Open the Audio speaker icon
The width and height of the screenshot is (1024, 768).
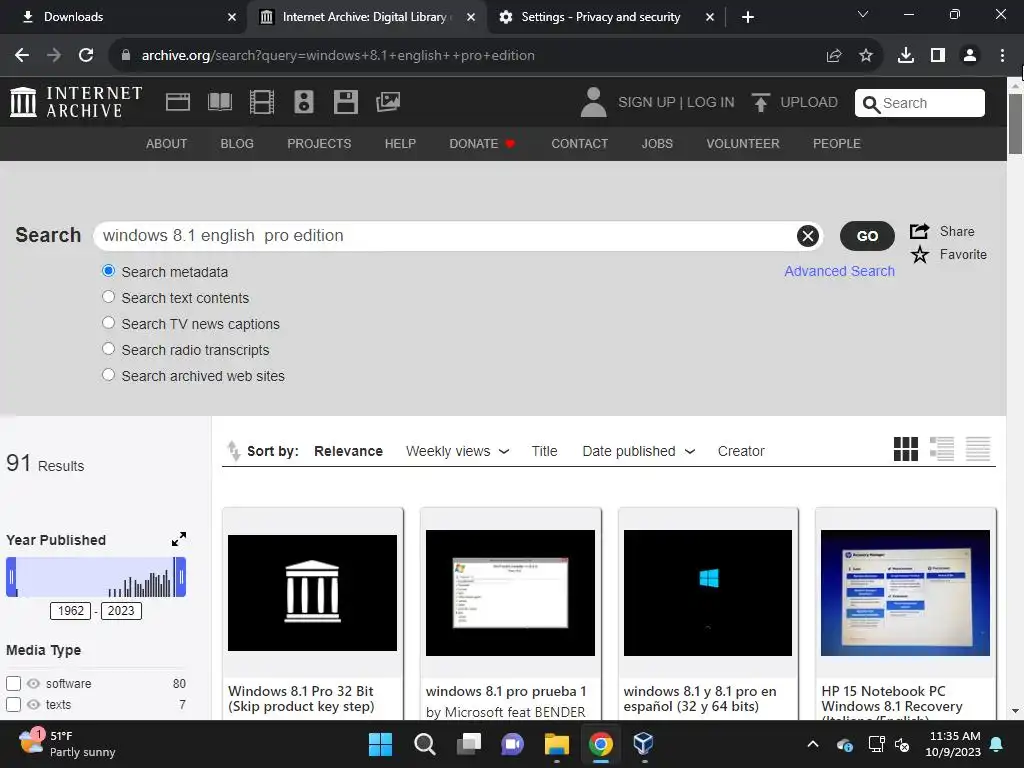[304, 102]
